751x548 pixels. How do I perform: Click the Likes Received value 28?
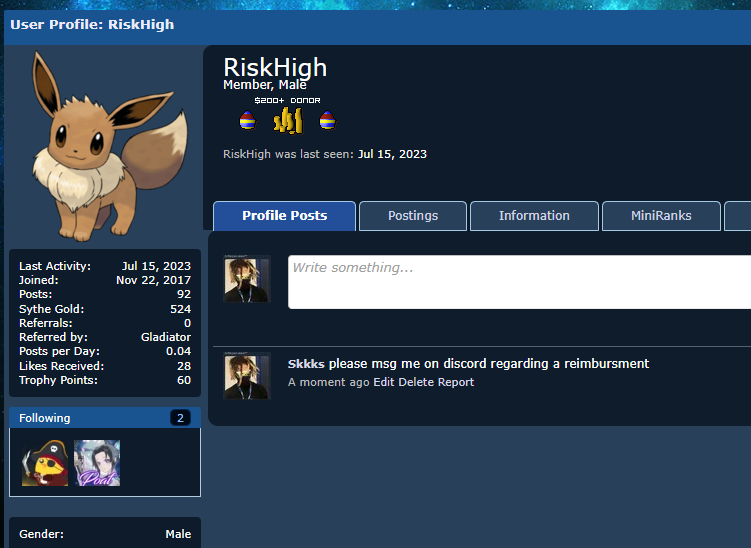click(184, 366)
